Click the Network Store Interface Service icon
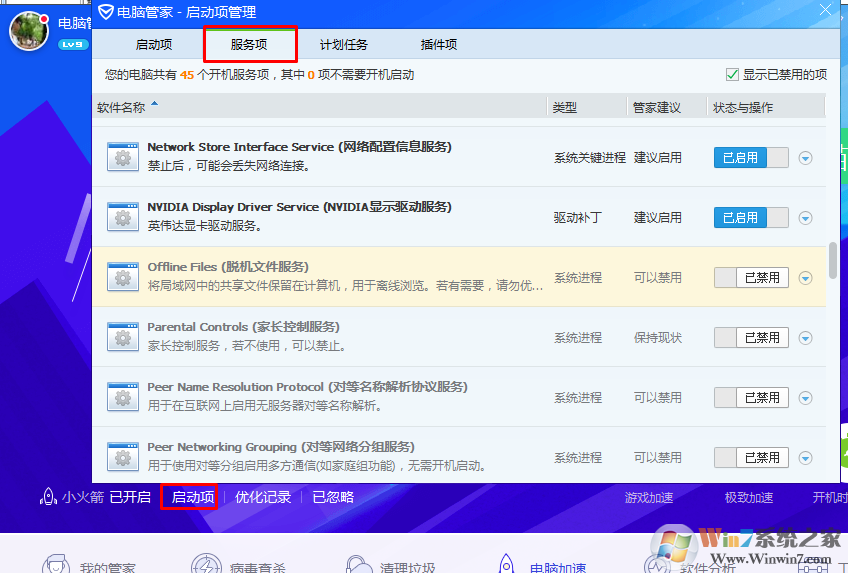This screenshot has height=573, width=848. pos(123,157)
